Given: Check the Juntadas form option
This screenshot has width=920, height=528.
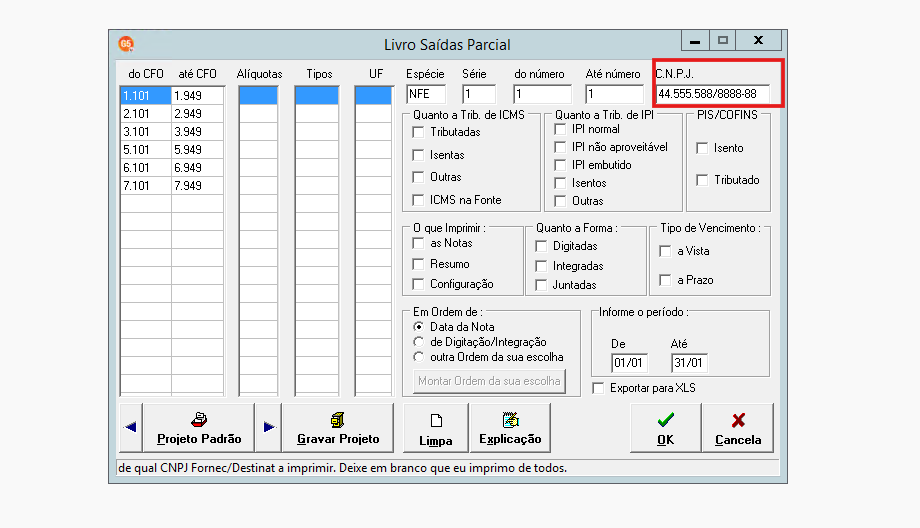Looking at the screenshot, I should 541,285.
